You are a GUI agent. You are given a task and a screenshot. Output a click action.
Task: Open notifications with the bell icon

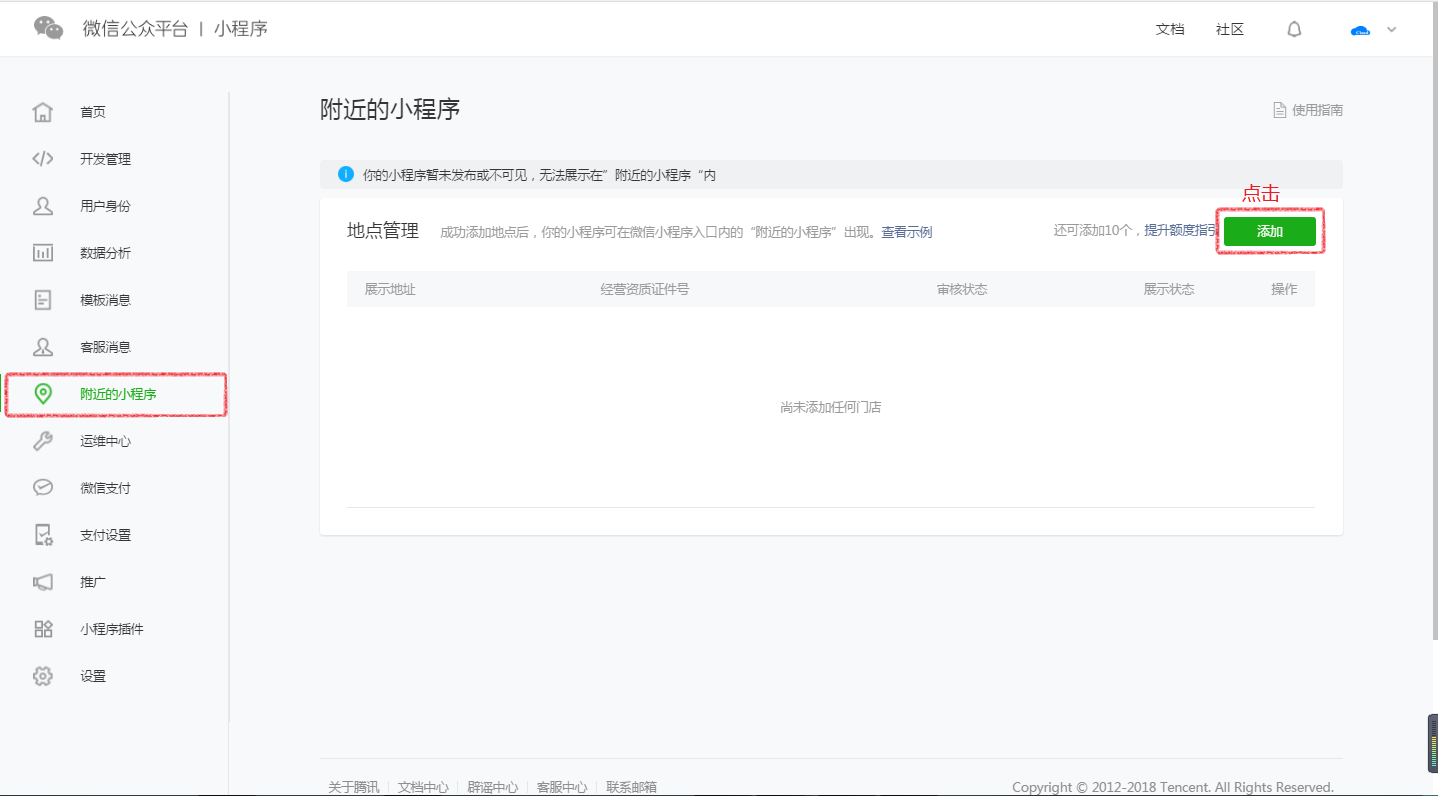pyautogui.click(x=1294, y=29)
